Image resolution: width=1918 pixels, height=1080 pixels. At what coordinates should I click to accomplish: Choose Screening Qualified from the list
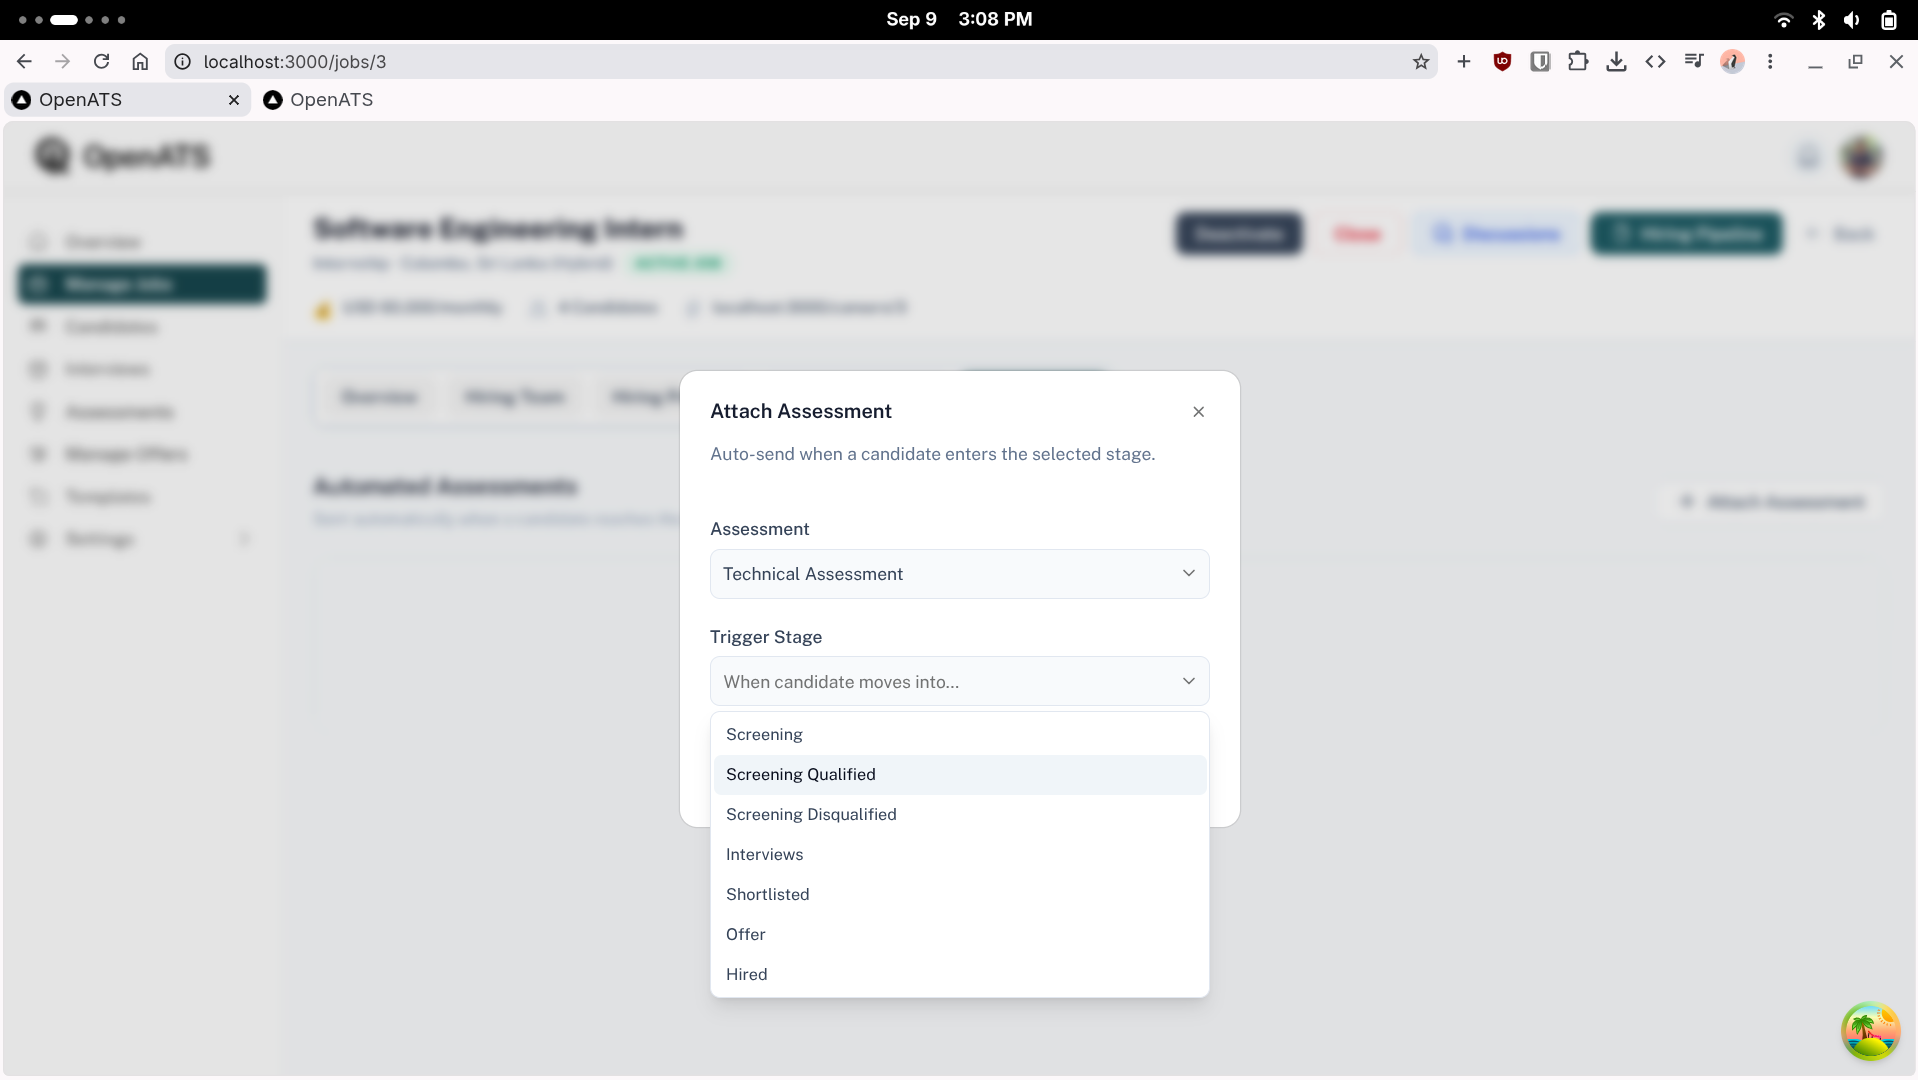[x=959, y=775]
